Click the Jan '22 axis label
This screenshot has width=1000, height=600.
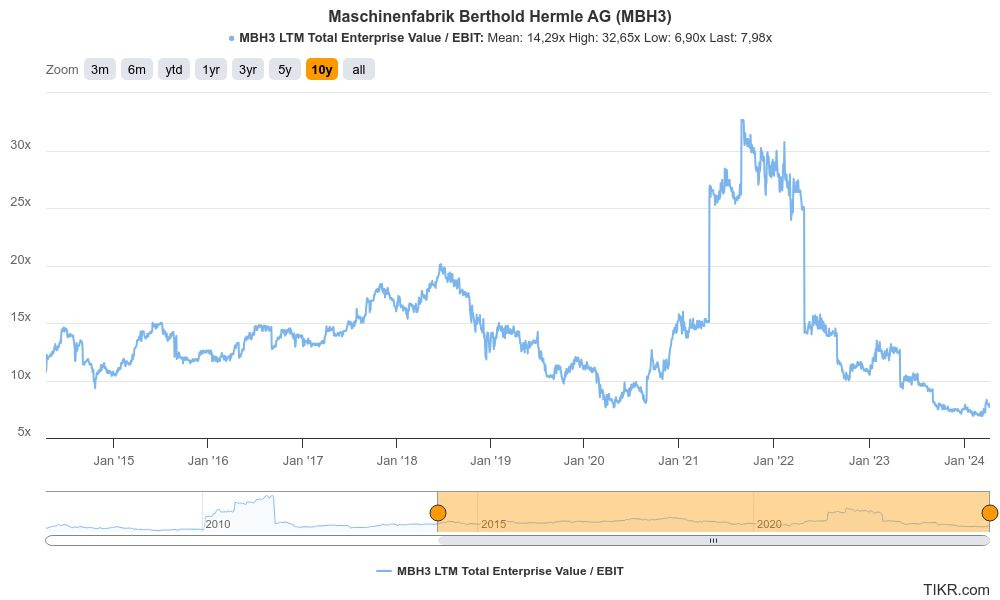tap(773, 460)
